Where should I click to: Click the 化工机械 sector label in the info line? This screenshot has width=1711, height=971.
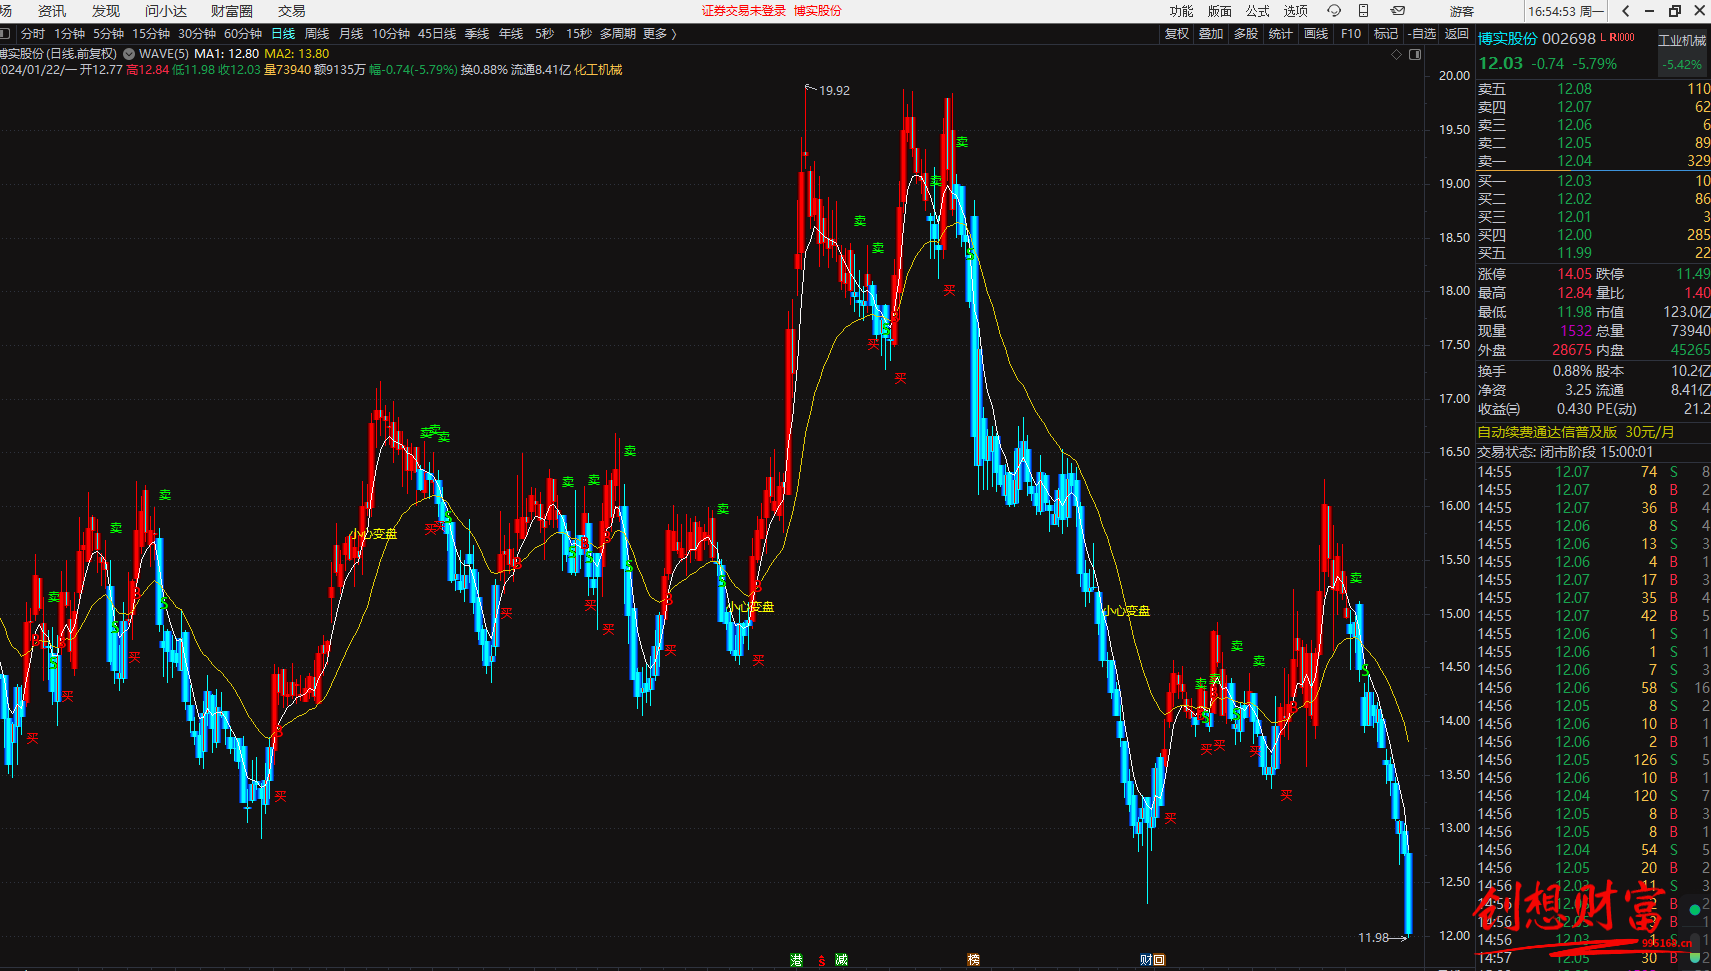[598, 70]
